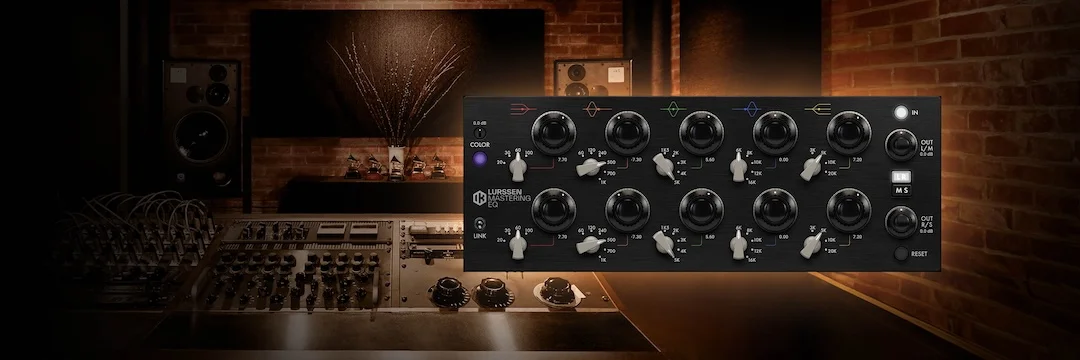Click lower-row fourth gain knob above 6K-16K selector

coord(775,210)
